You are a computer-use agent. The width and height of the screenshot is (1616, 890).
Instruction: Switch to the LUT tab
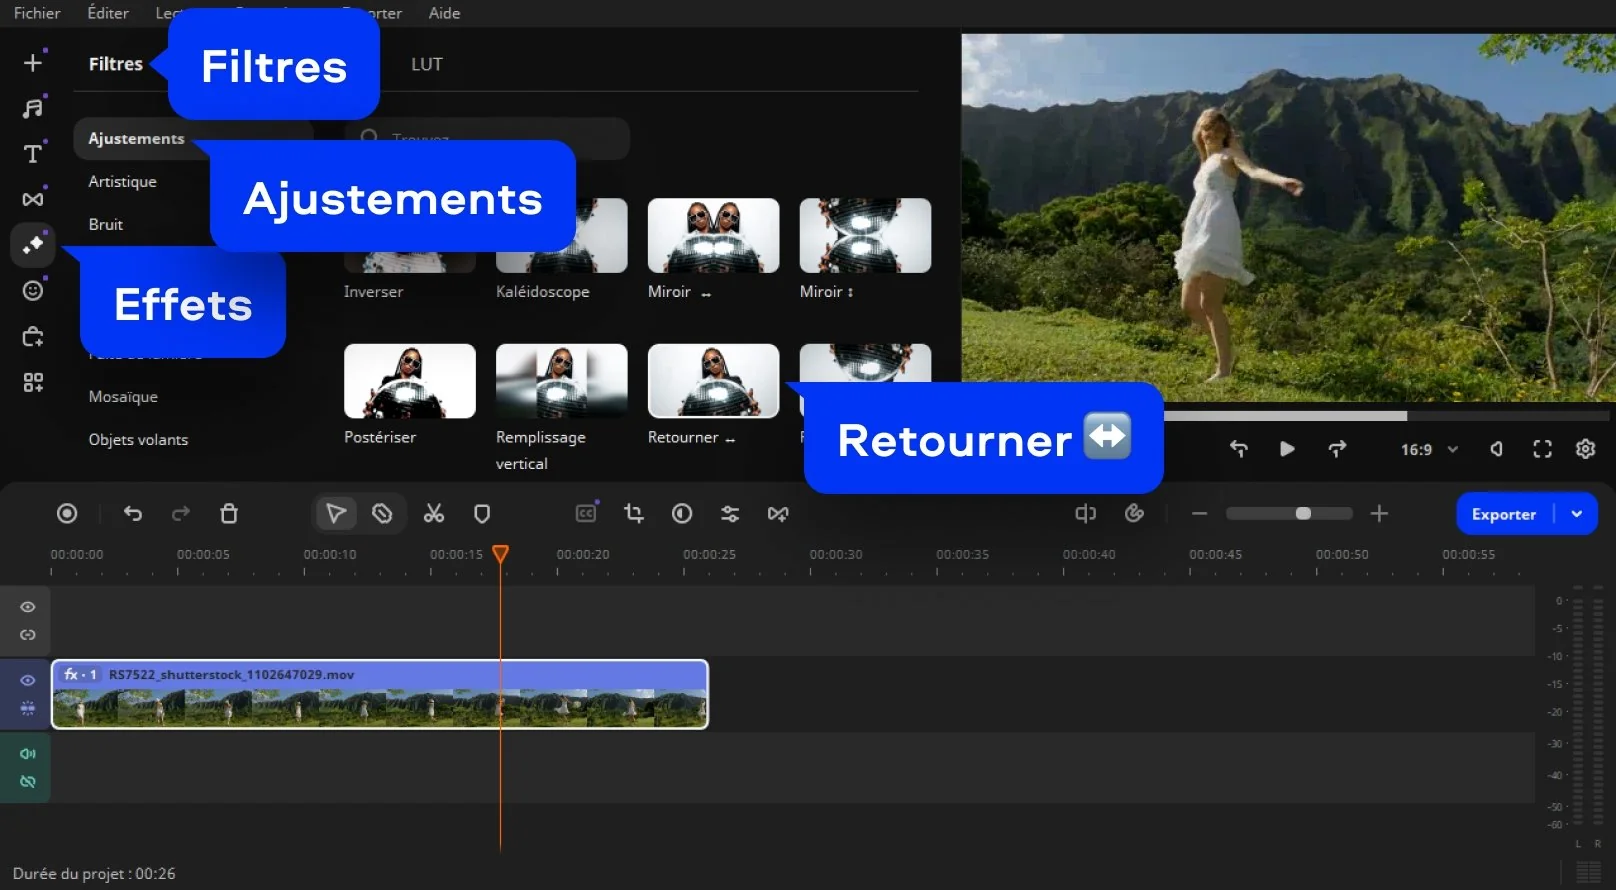426,64
